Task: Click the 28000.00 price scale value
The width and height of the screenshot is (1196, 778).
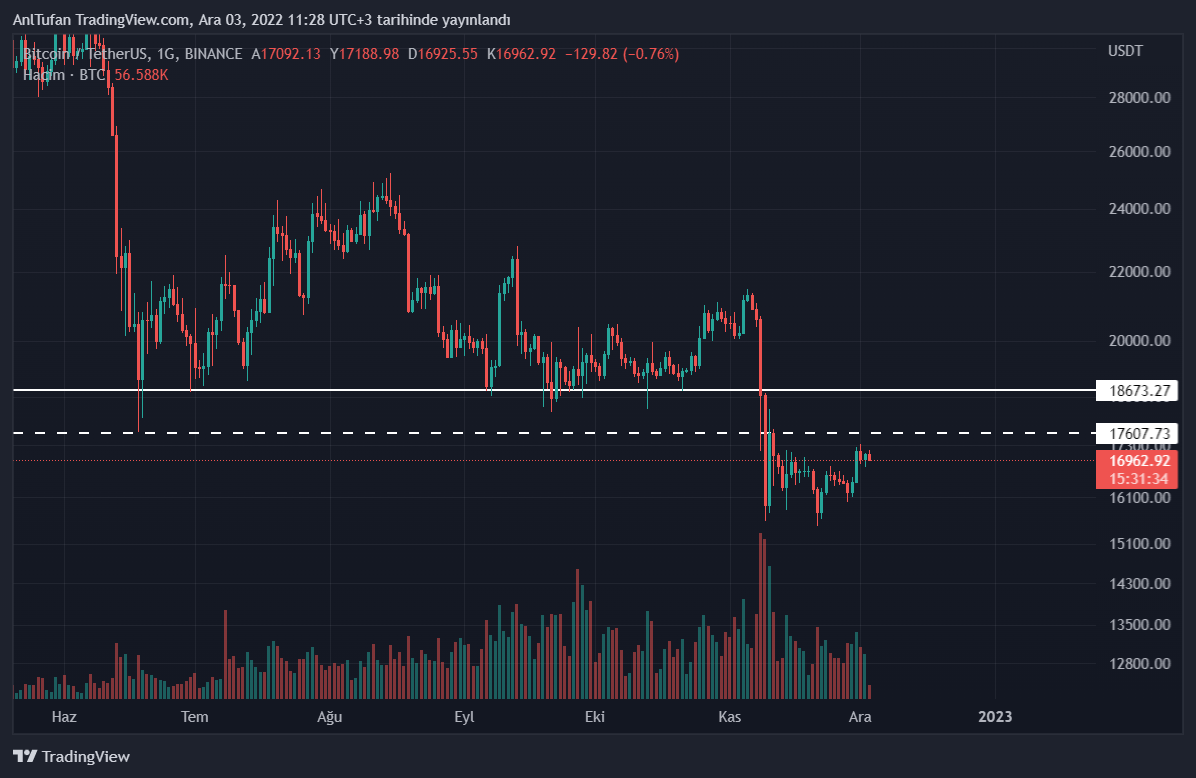Action: point(1138,98)
